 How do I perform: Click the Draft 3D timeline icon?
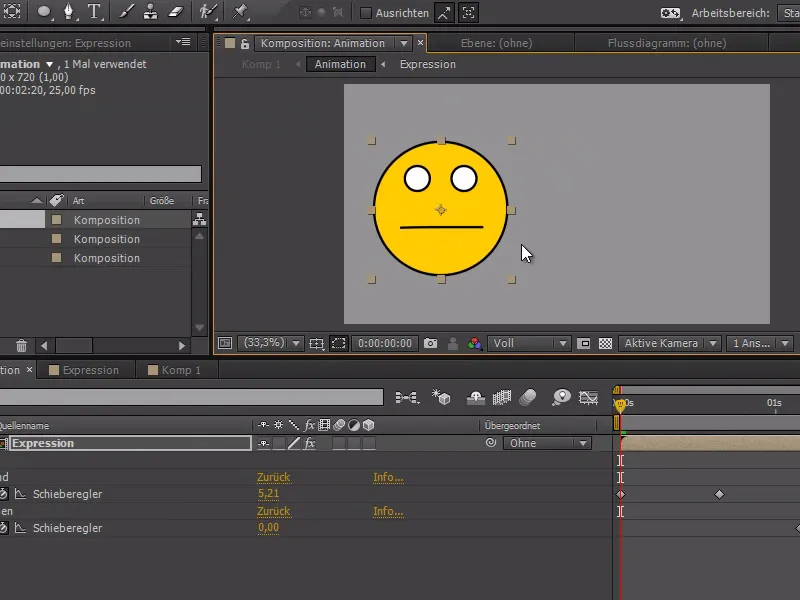coord(441,397)
